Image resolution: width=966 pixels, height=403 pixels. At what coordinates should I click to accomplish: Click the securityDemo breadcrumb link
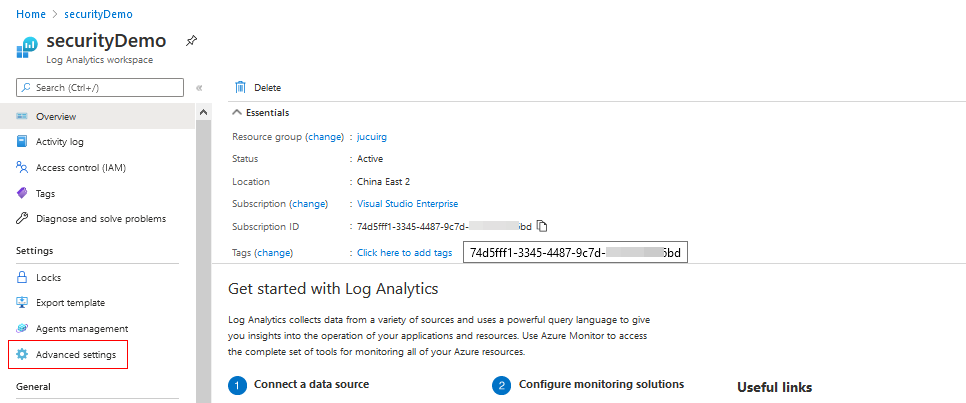click(98, 14)
